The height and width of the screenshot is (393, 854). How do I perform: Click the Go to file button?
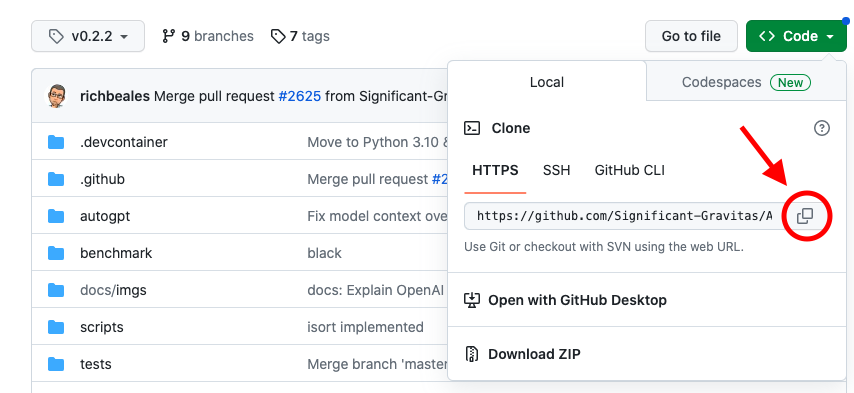pos(691,36)
